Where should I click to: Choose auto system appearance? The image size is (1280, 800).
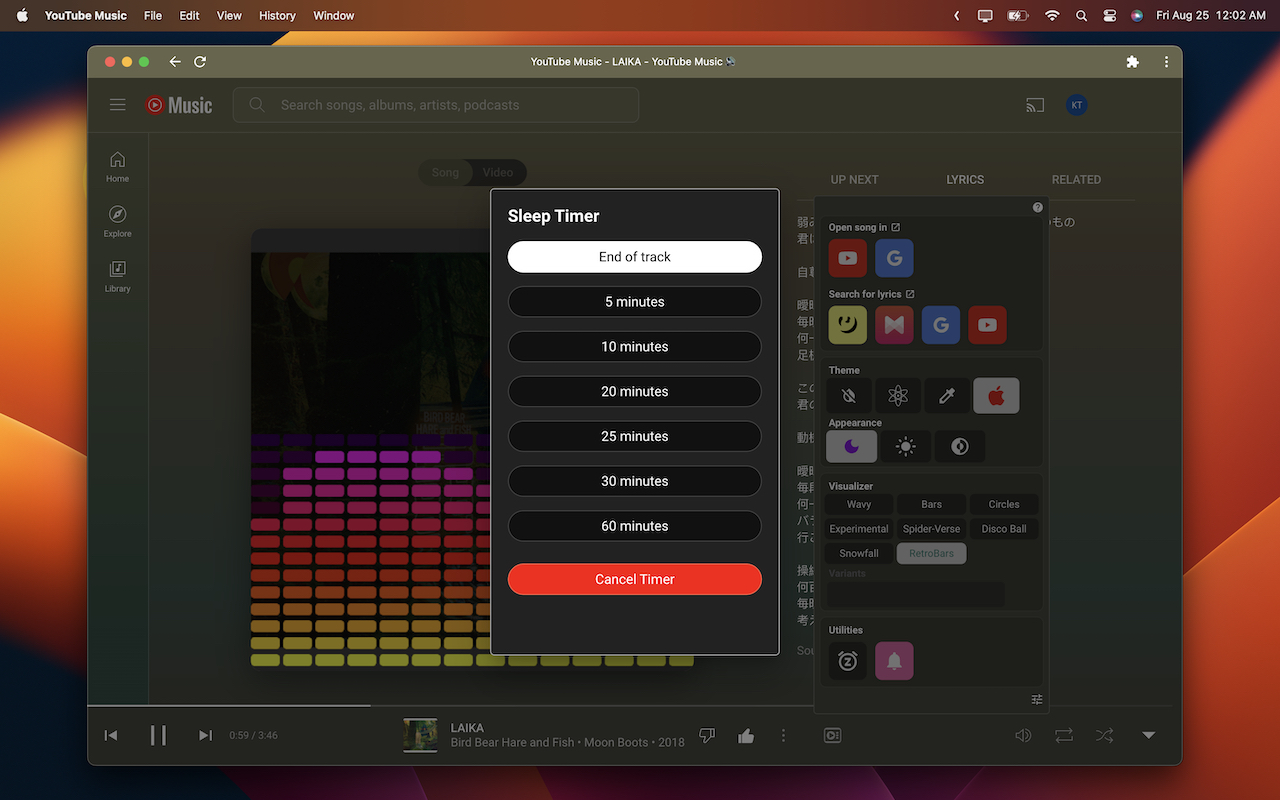pyautogui.click(x=960, y=447)
